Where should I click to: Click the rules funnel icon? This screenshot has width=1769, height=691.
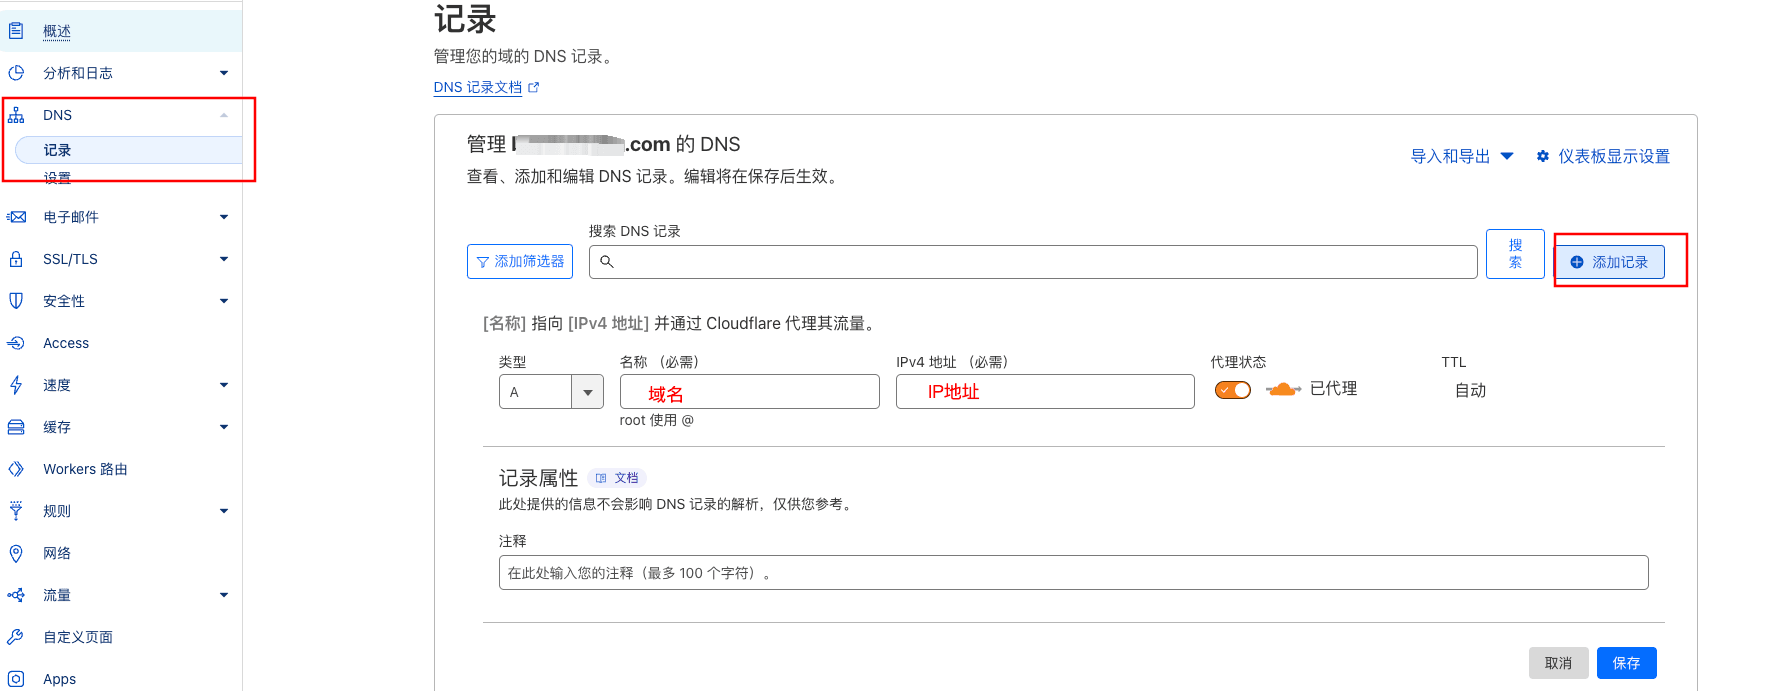click(16, 511)
